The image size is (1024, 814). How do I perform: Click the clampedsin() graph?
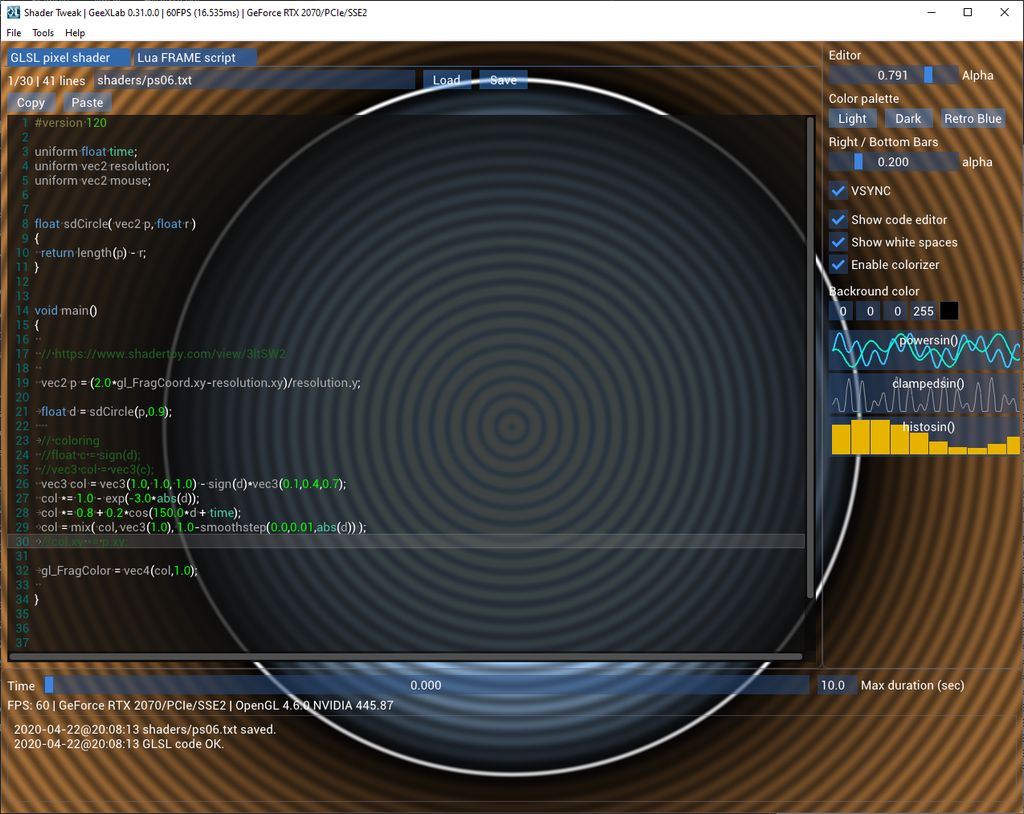click(925, 393)
